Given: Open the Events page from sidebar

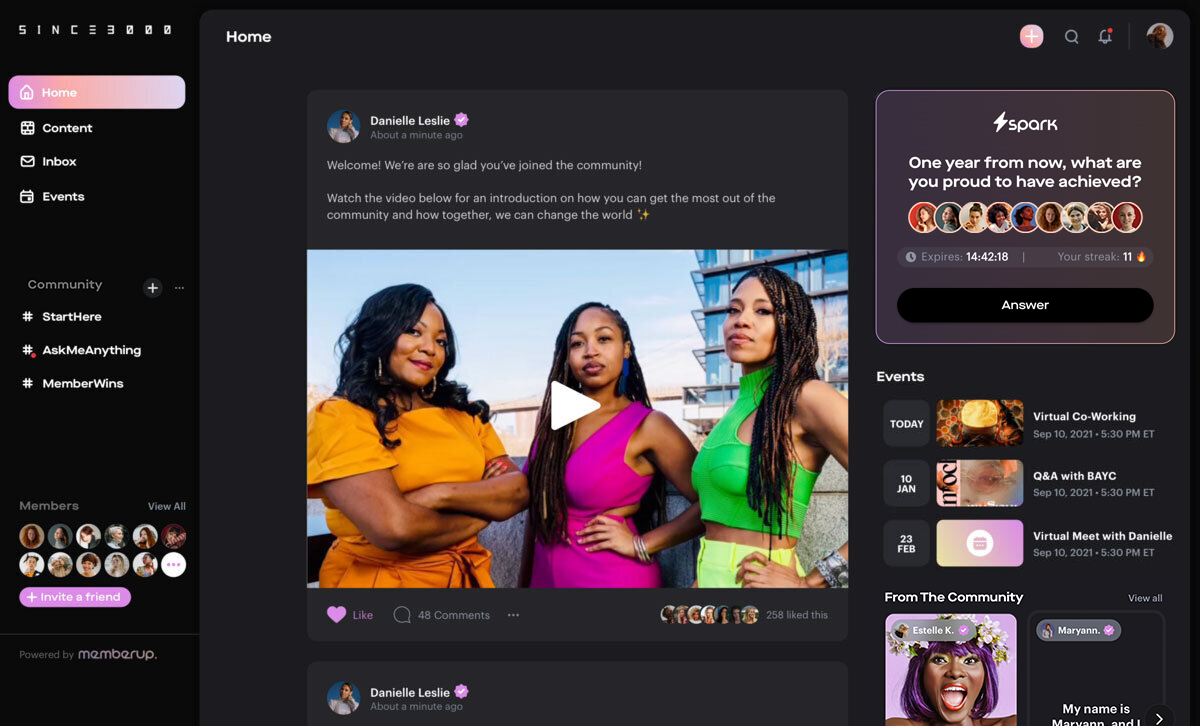Looking at the screenshot, I should click(x=63, y=196).
